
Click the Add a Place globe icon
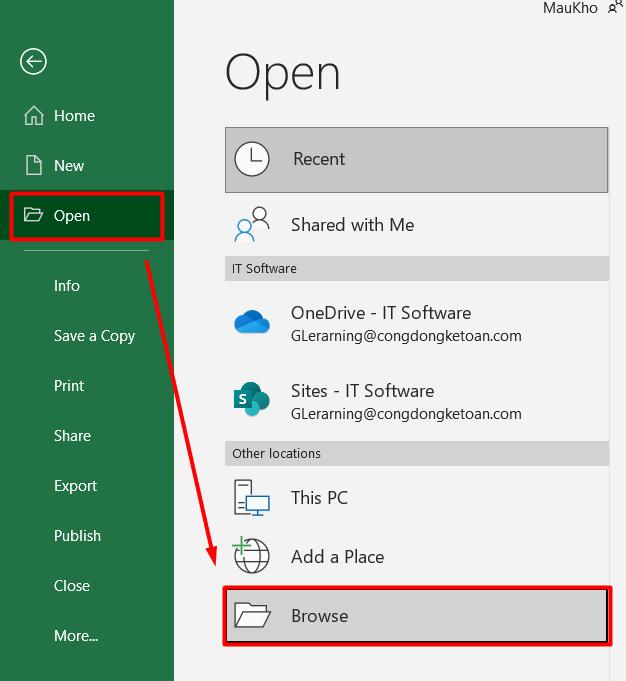pos(251,555)
